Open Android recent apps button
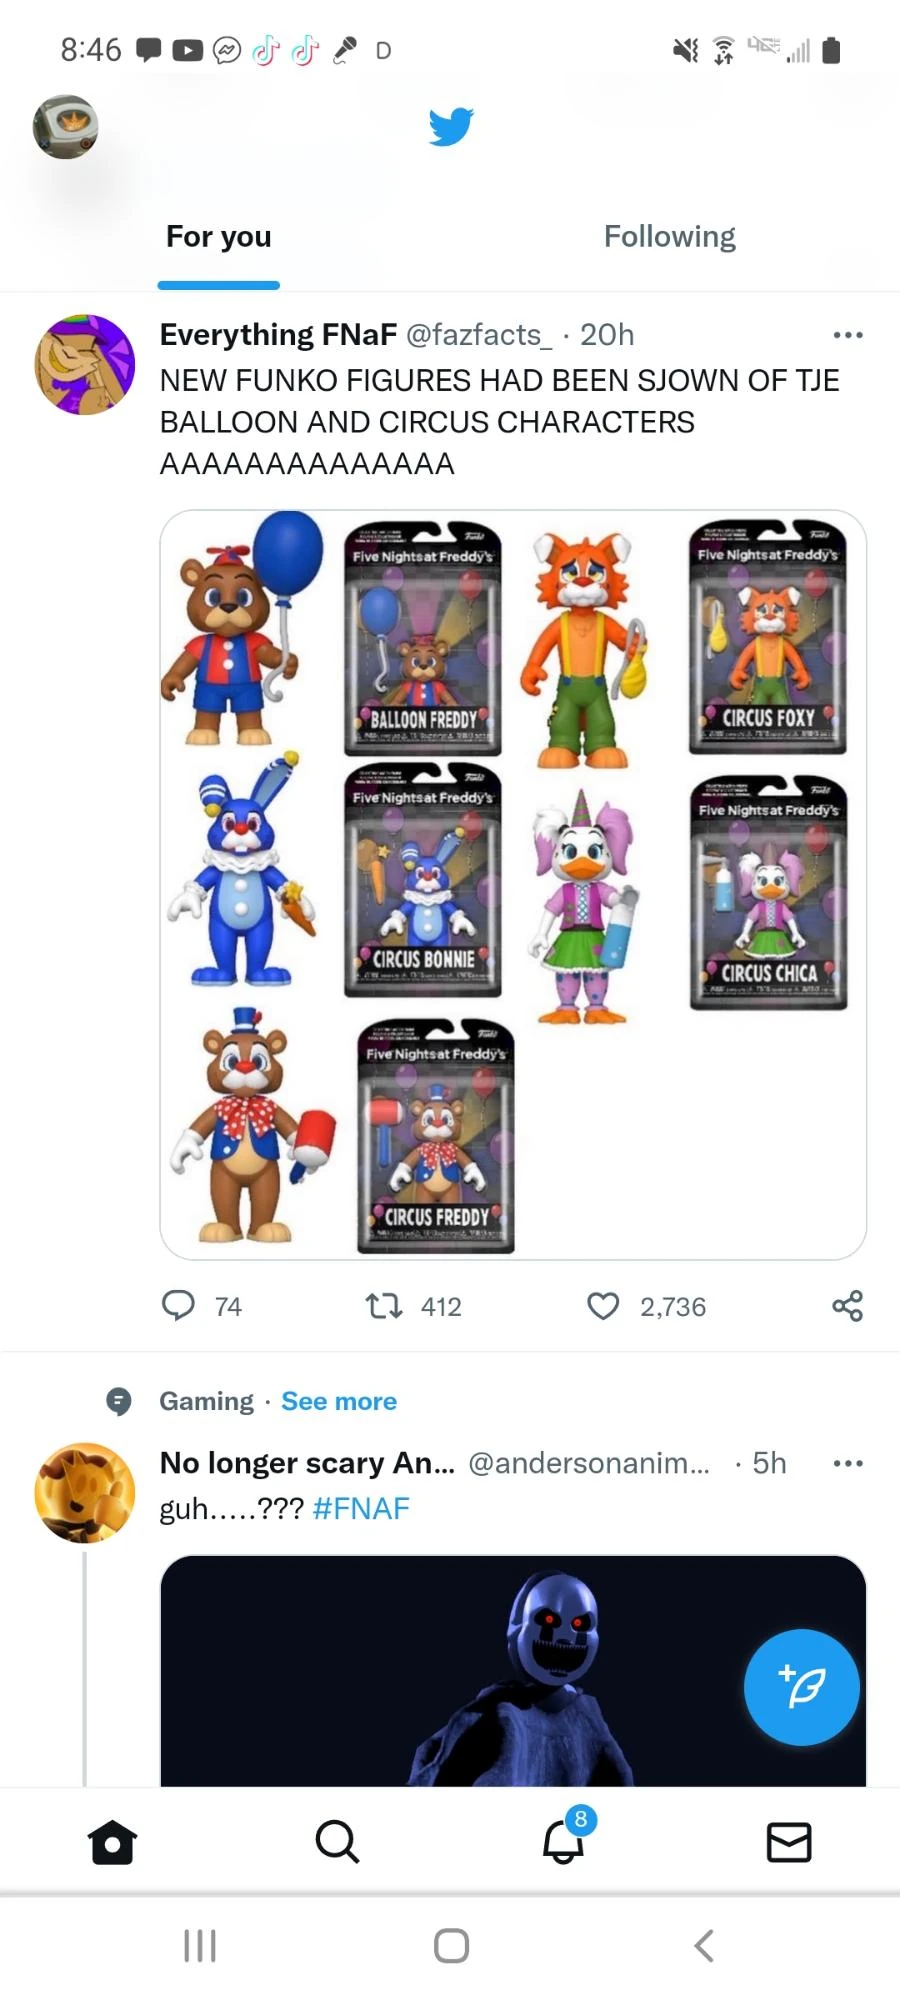This screenshot has height=2000, width=900. pos(200,1945)
